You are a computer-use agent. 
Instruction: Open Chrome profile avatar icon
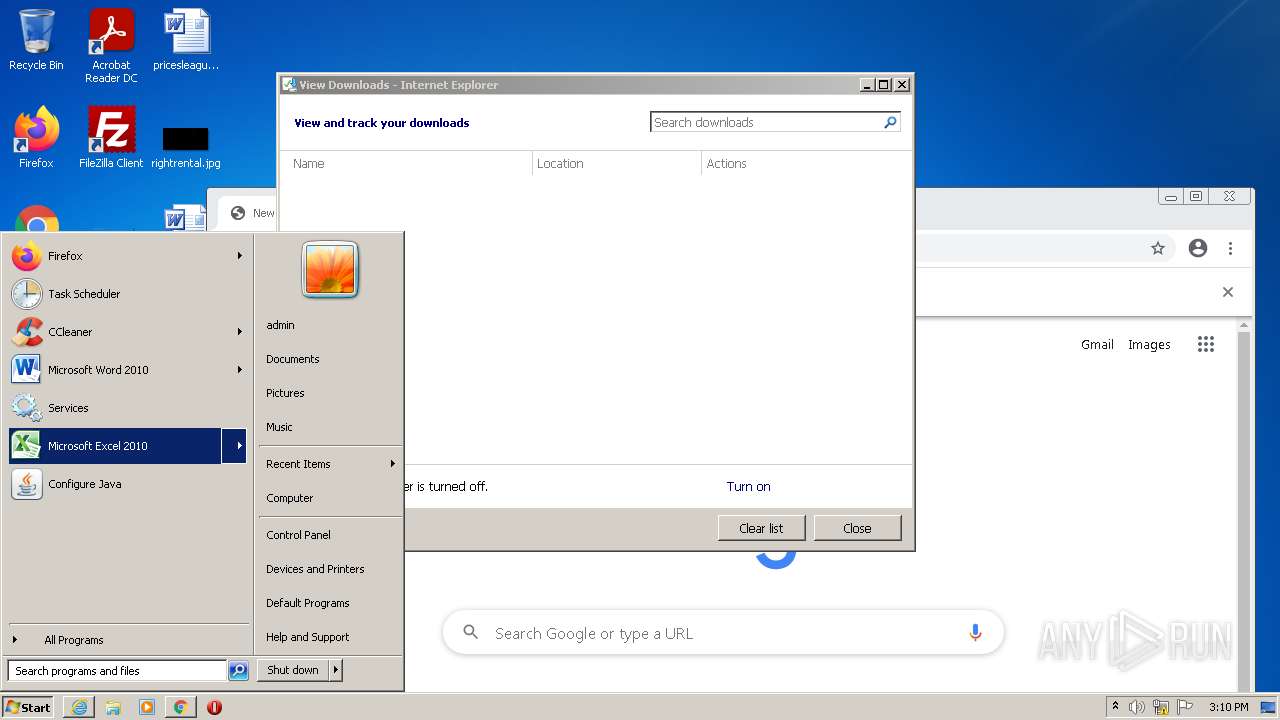point(1198,248)
